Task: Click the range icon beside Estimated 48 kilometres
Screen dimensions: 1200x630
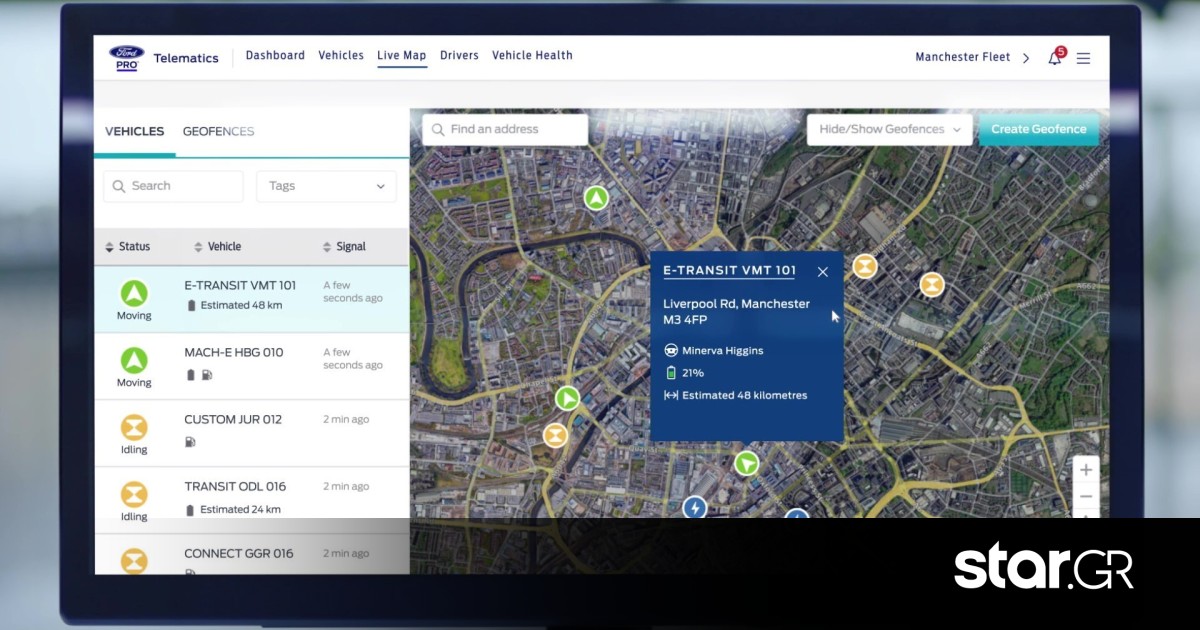Action: click(x=670, y=396)
